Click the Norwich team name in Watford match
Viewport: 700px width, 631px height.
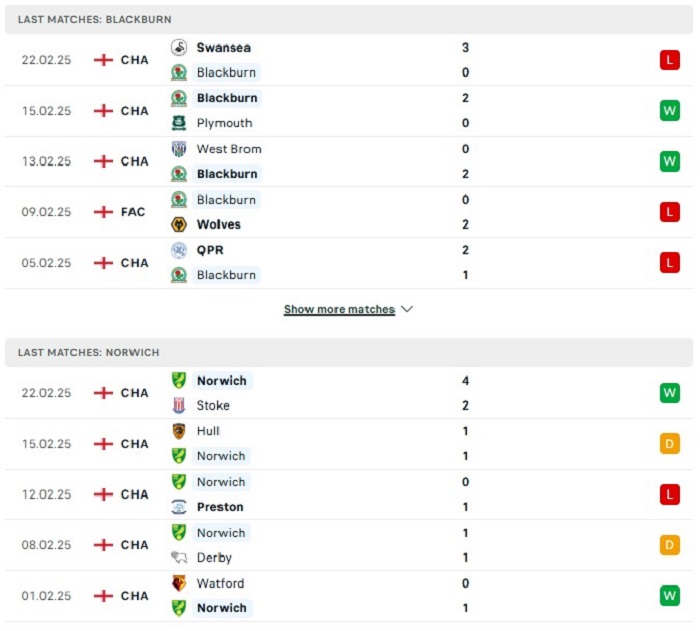point(222,608)
